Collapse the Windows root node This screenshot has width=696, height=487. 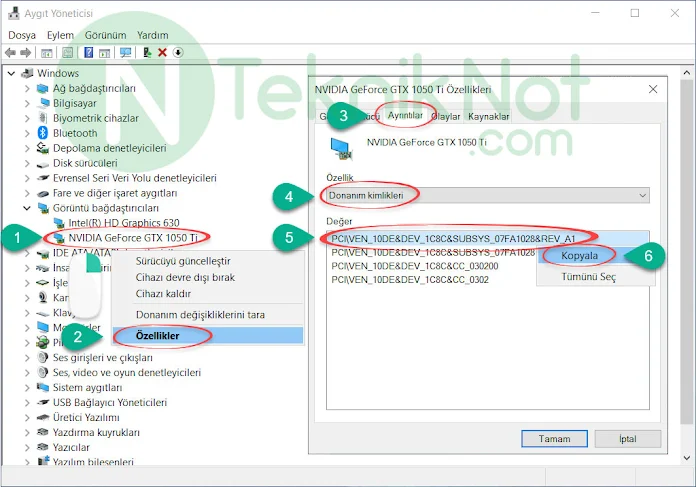[x=12, y=73]
